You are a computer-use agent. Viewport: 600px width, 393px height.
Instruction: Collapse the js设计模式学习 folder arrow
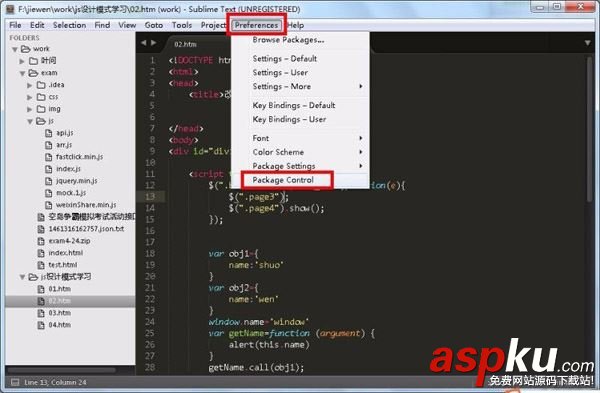pyautogui.click(x=22, y=277)
